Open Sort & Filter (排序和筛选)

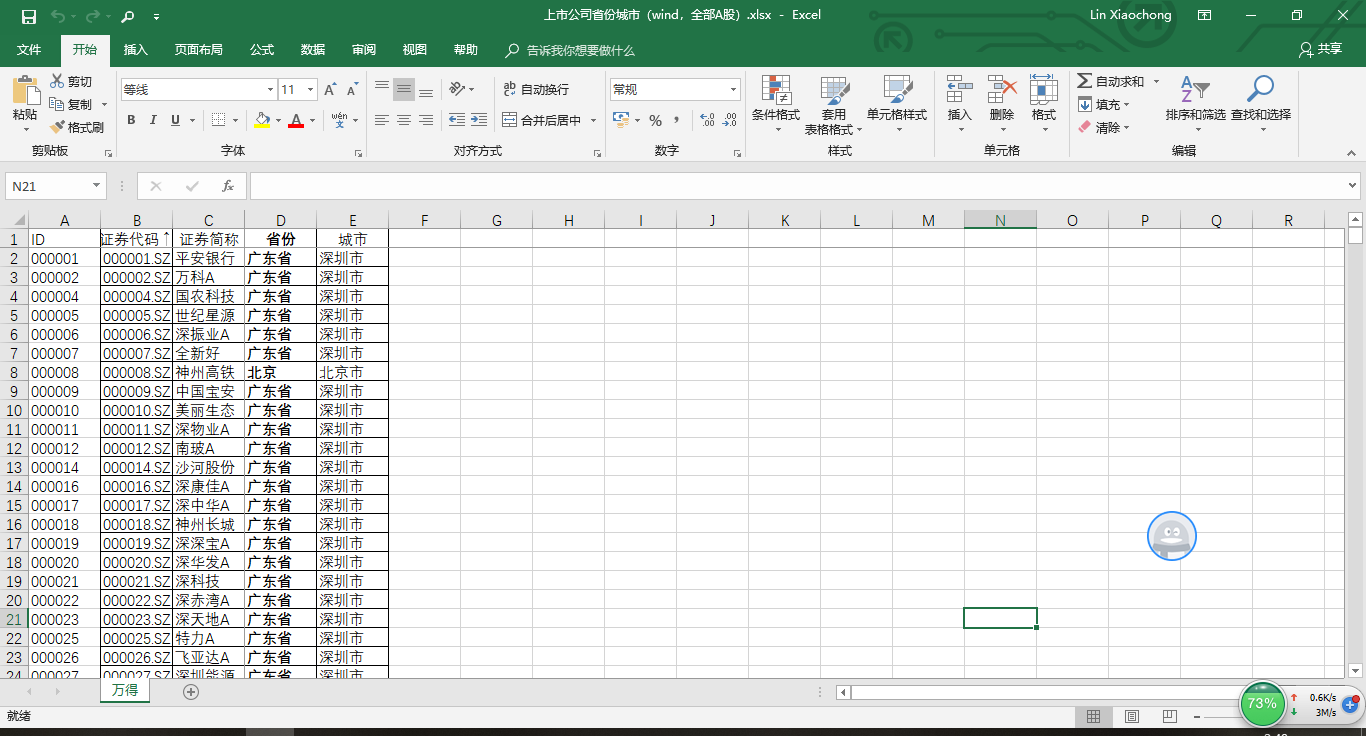[1195, 104]
